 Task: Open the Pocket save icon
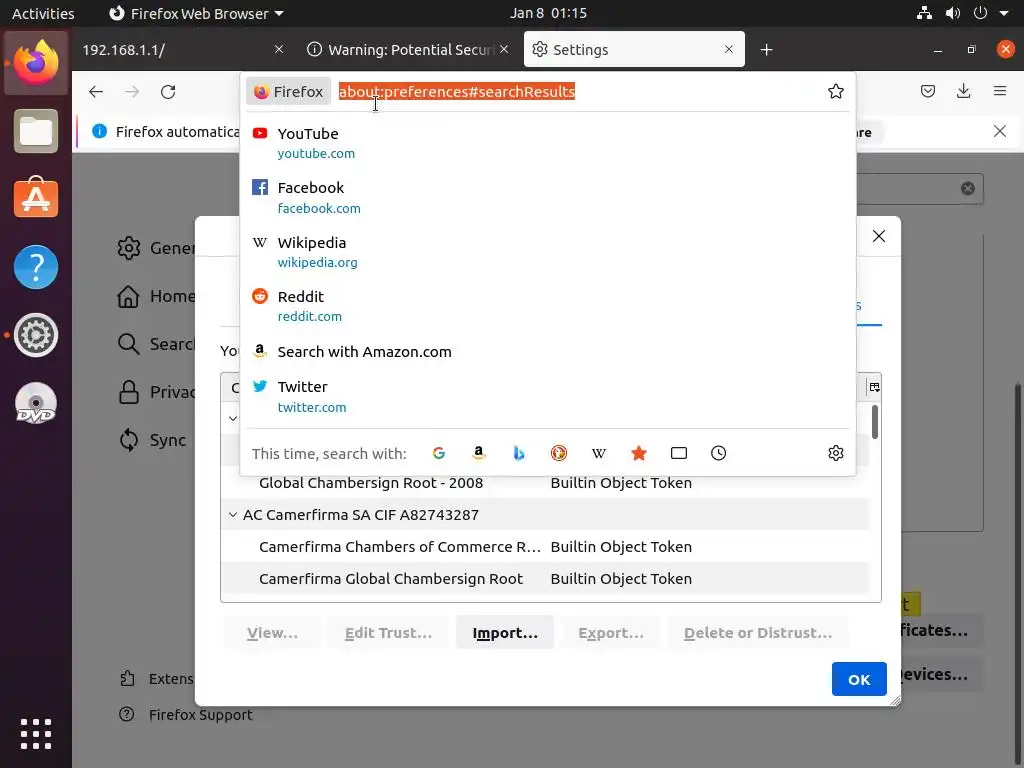click(927, 91)
